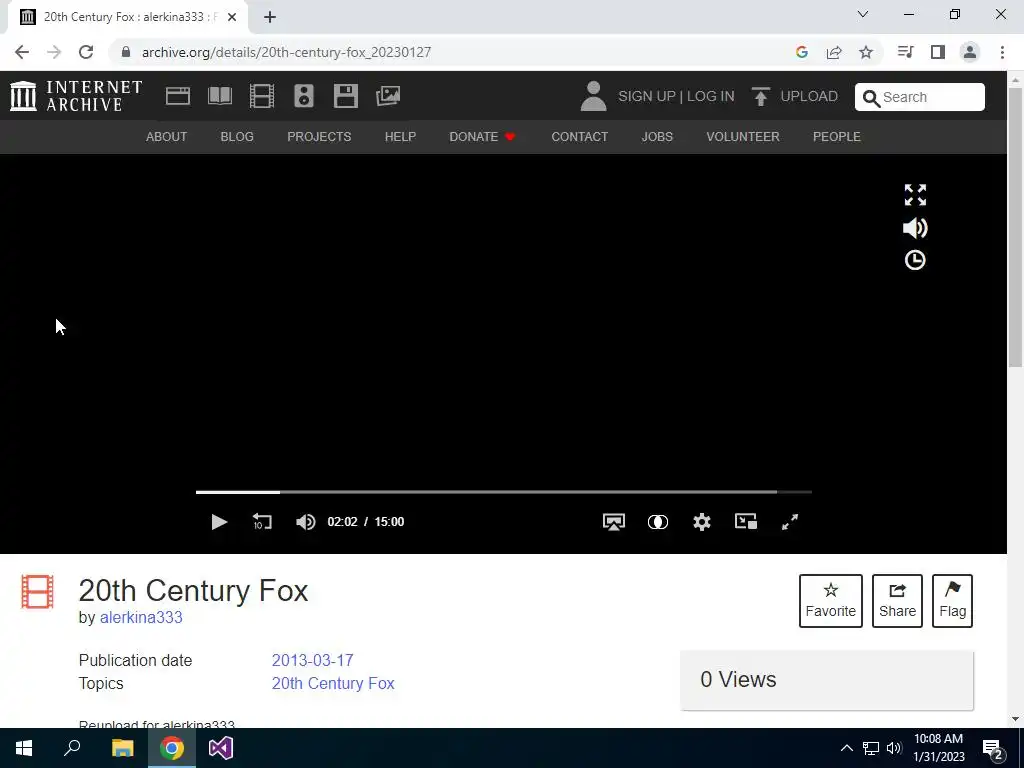
Task: Click the user avatar icon
Action: [x=593, y=96]
